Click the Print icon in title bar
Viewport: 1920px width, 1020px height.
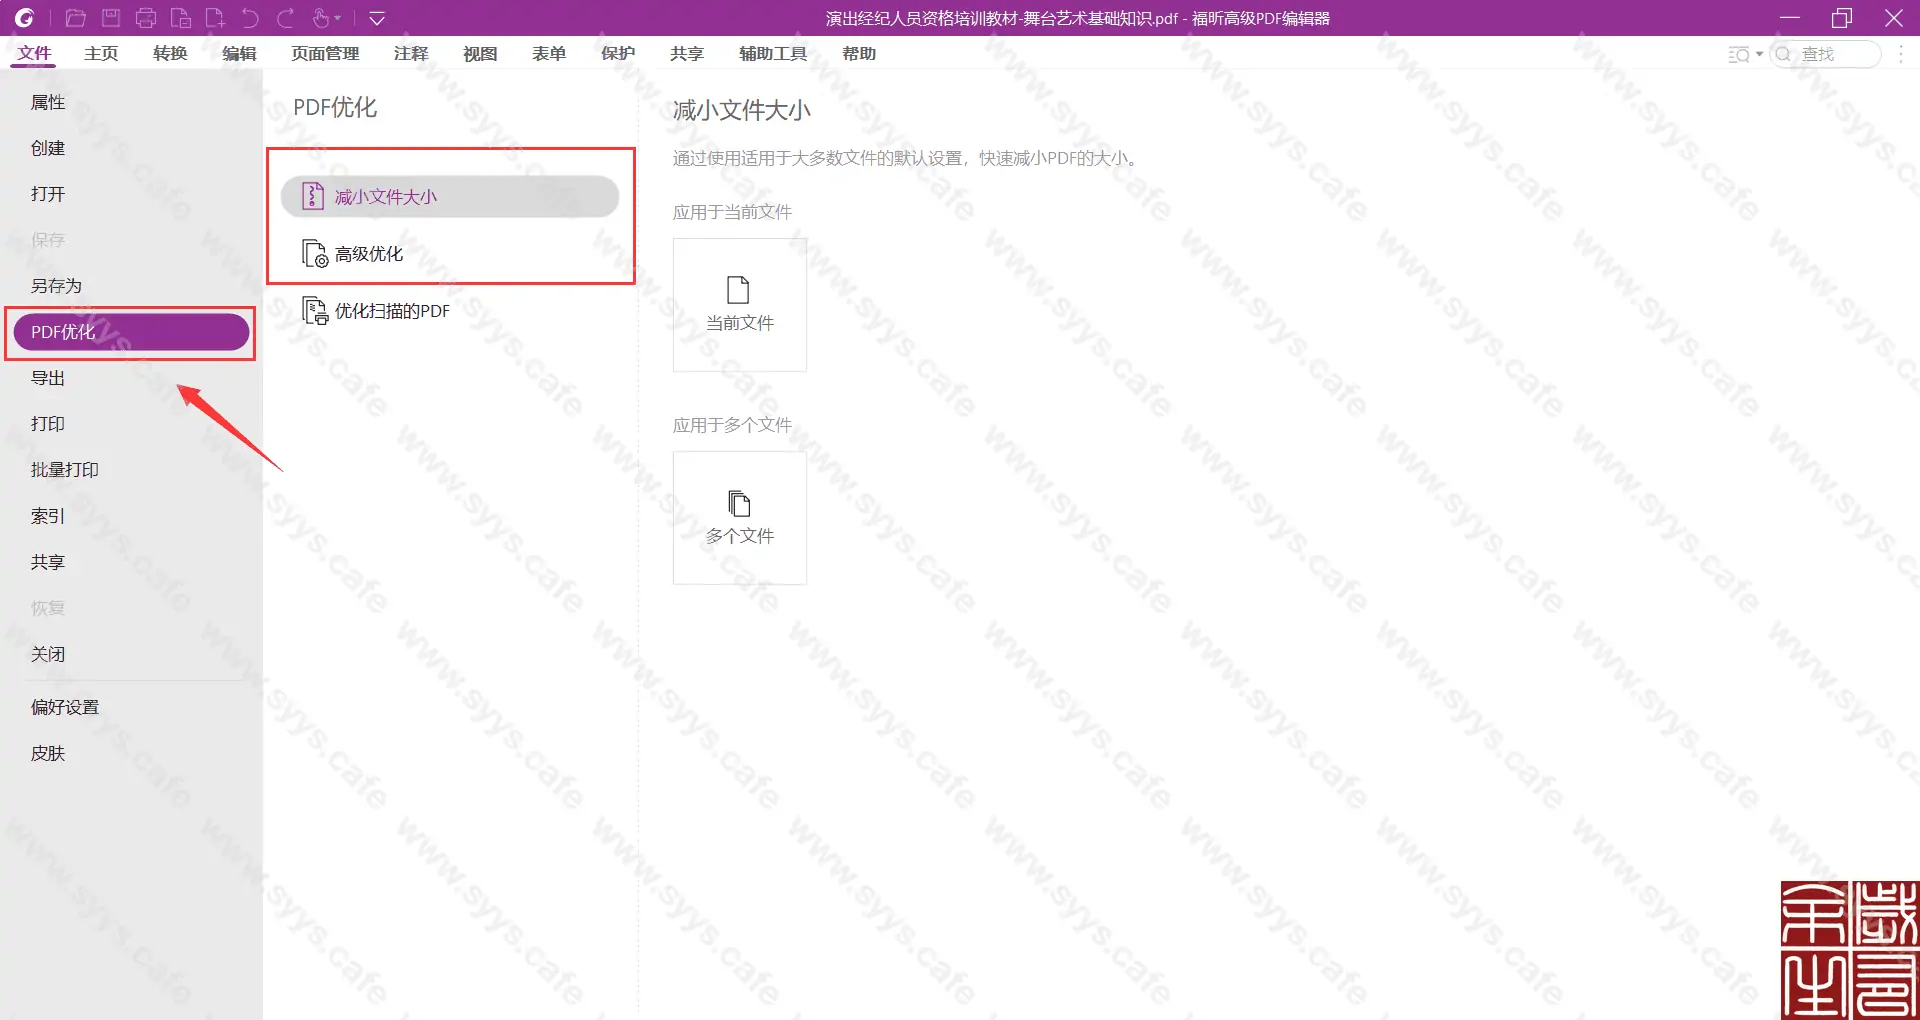[146, 18]
